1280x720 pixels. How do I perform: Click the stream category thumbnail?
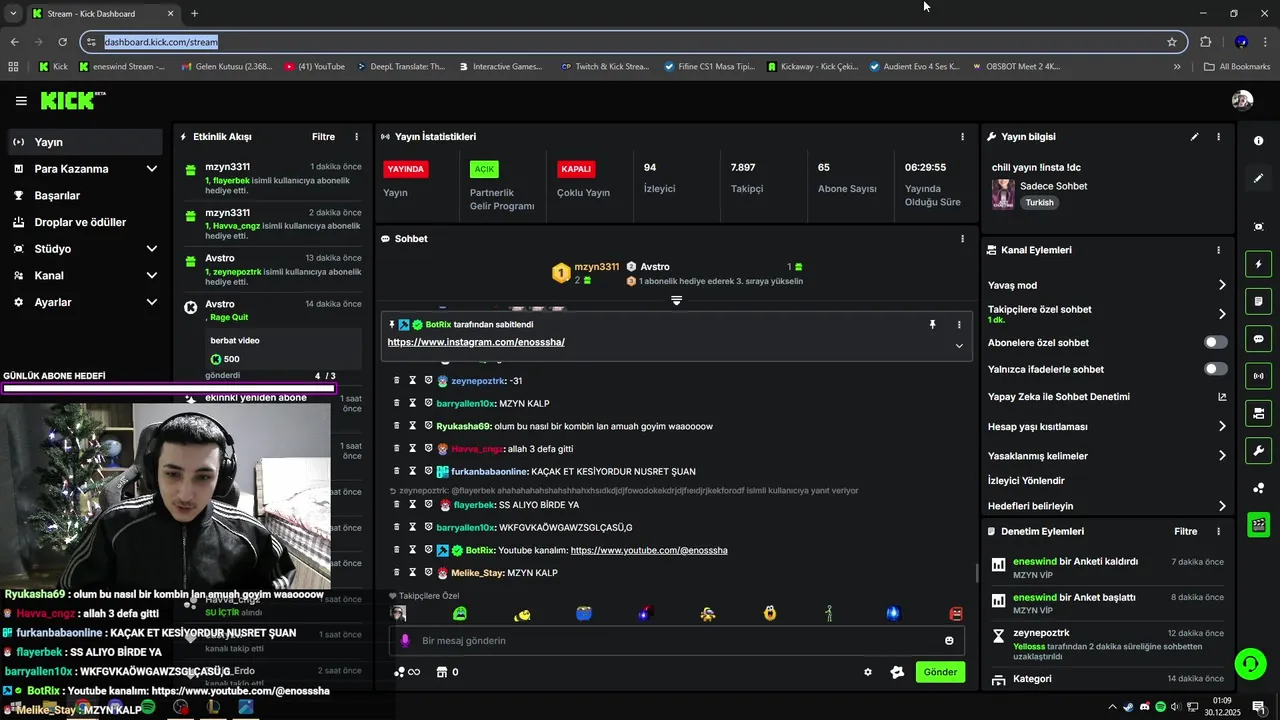click(1002, 194)
